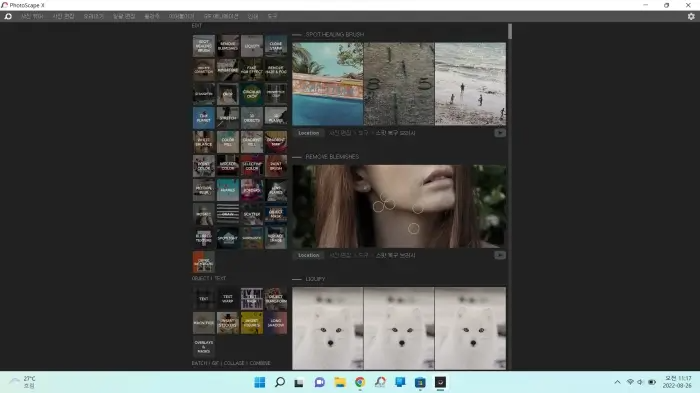The image size is (700, 393).
Task: Select the Color Fill tile
Action: pos(228,142)
